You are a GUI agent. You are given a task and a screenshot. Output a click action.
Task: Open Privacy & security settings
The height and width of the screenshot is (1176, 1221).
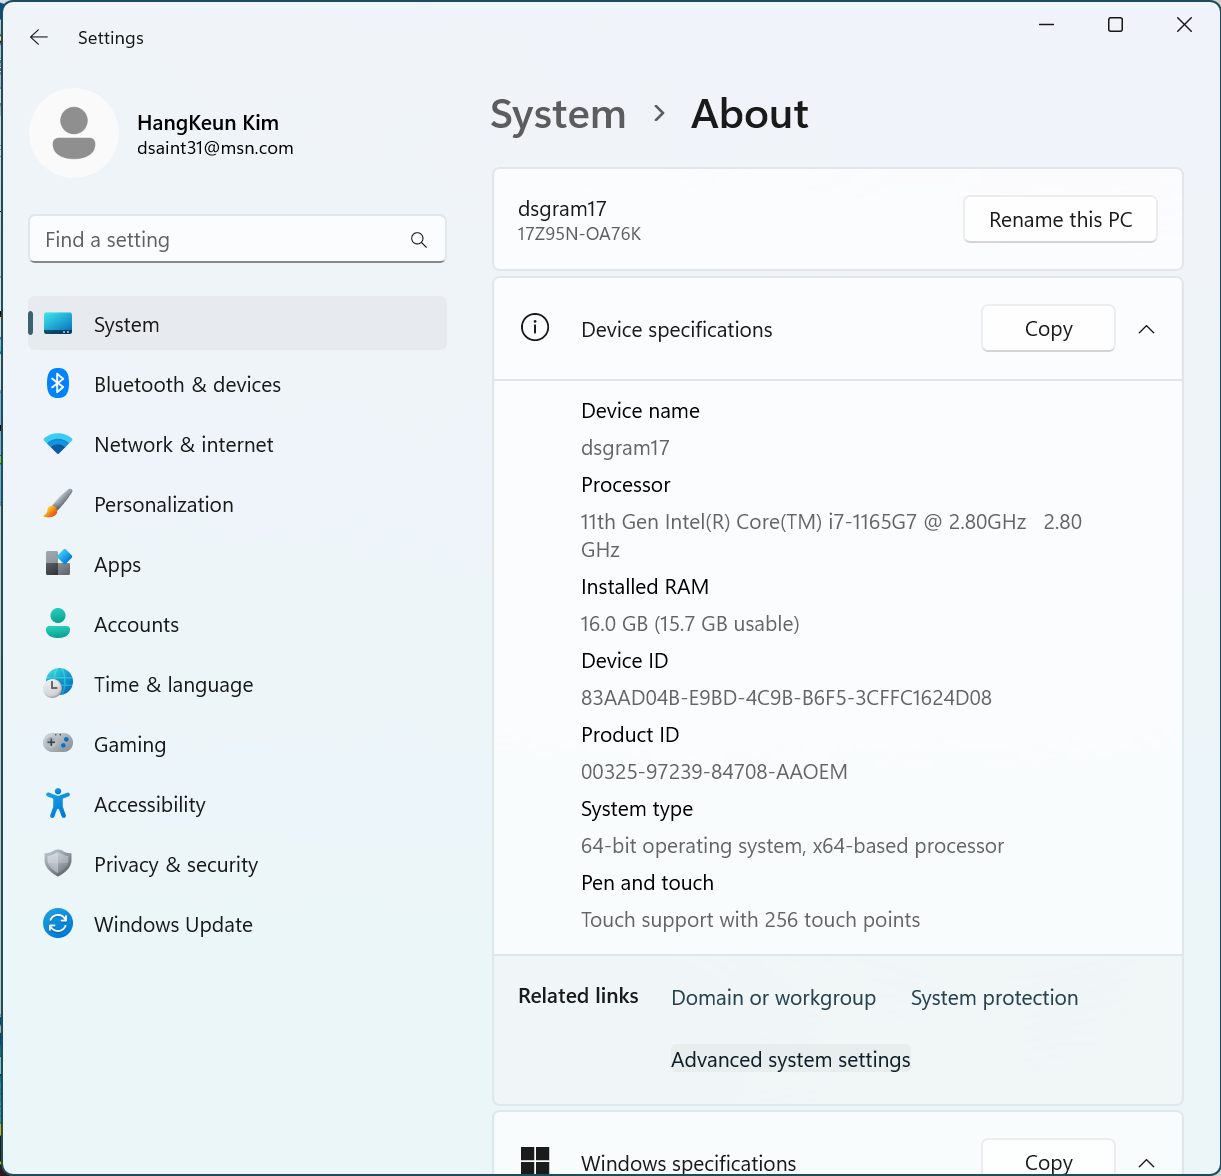click(237, 864)
